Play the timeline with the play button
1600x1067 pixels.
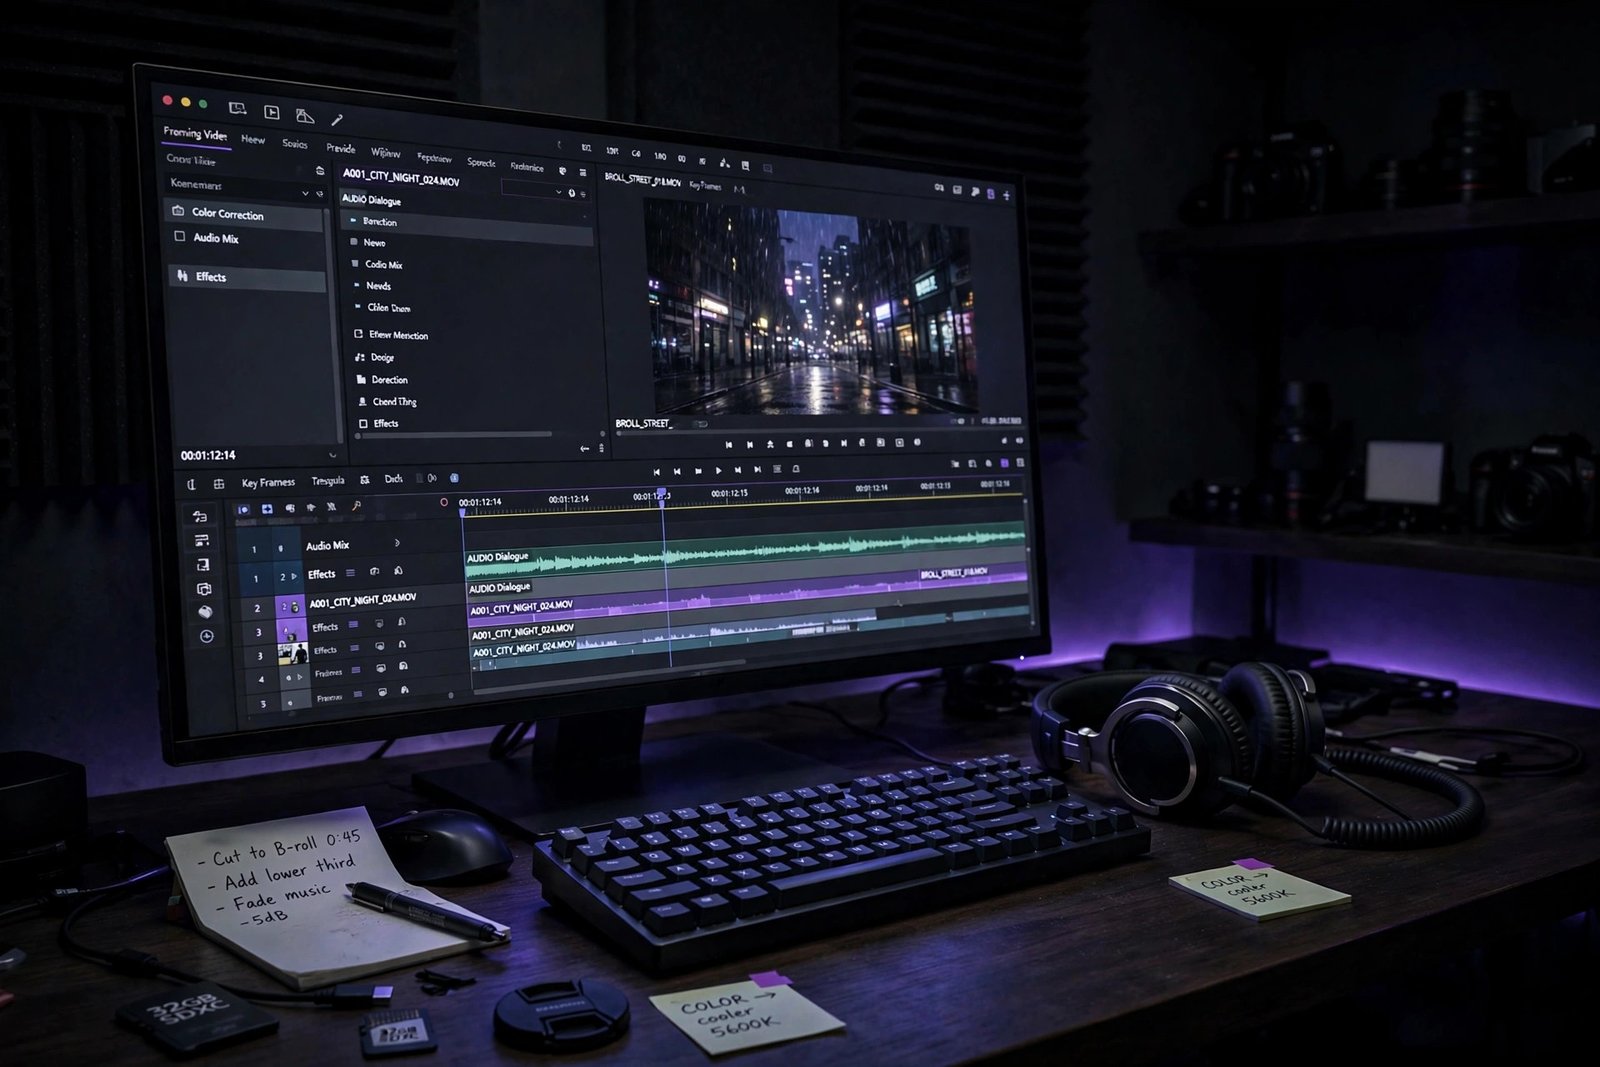click(x=718, y=470)
